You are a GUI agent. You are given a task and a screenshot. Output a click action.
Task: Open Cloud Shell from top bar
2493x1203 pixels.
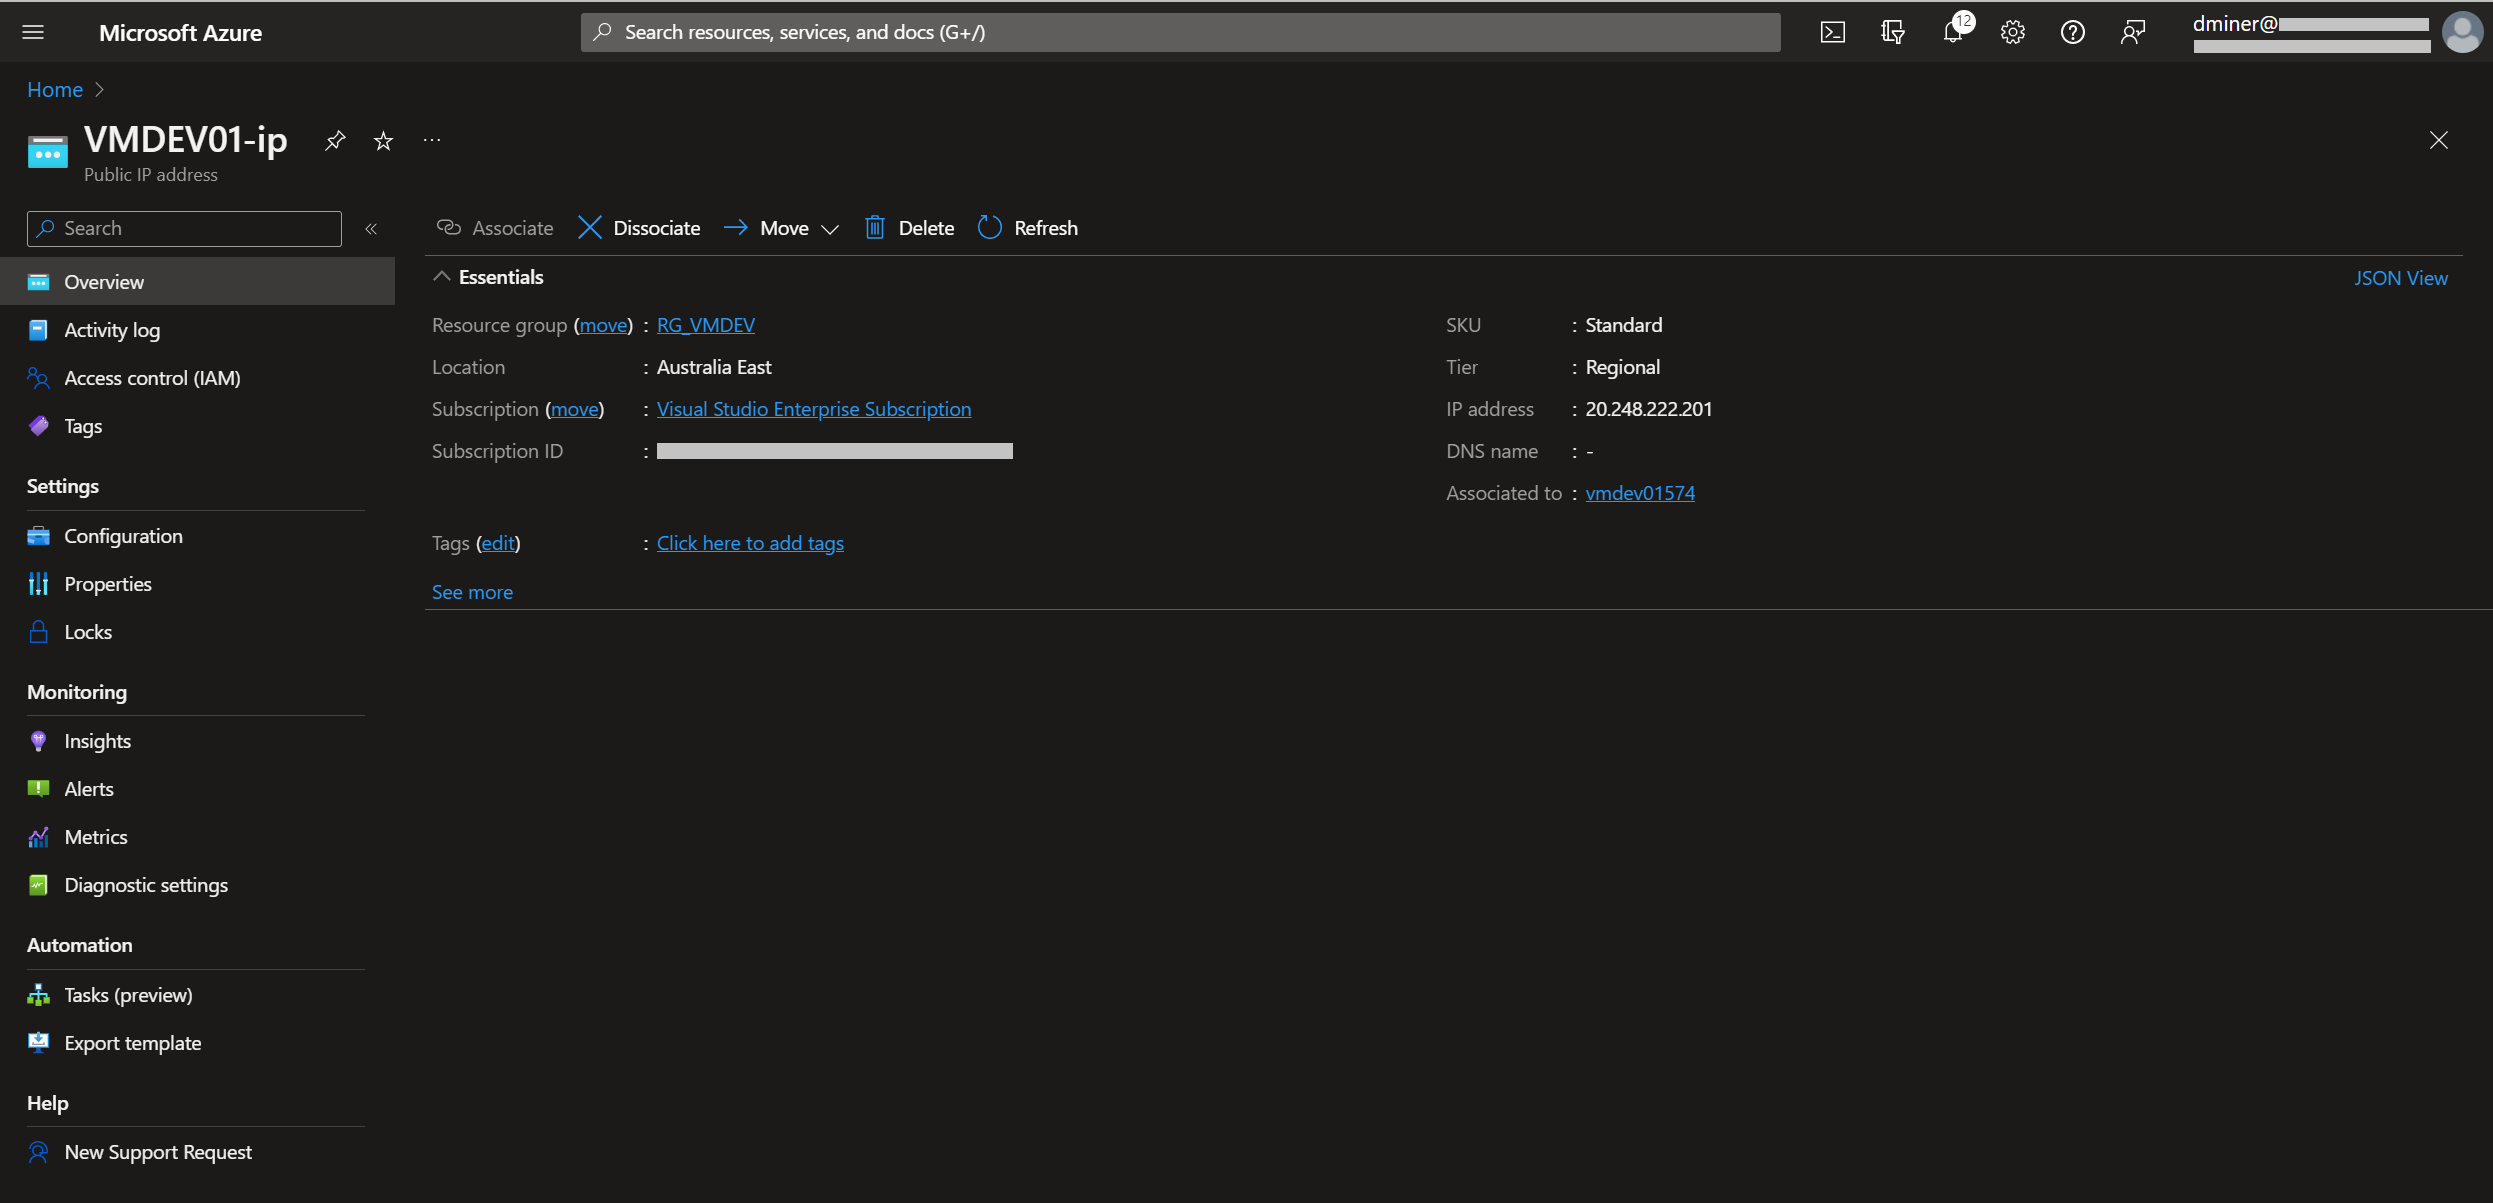click(x=1832, y=32)
